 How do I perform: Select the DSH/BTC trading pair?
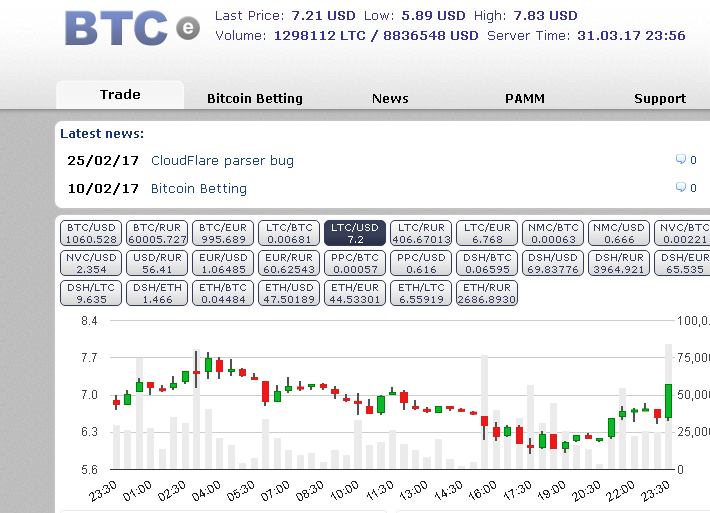click(x=487, y=263)
